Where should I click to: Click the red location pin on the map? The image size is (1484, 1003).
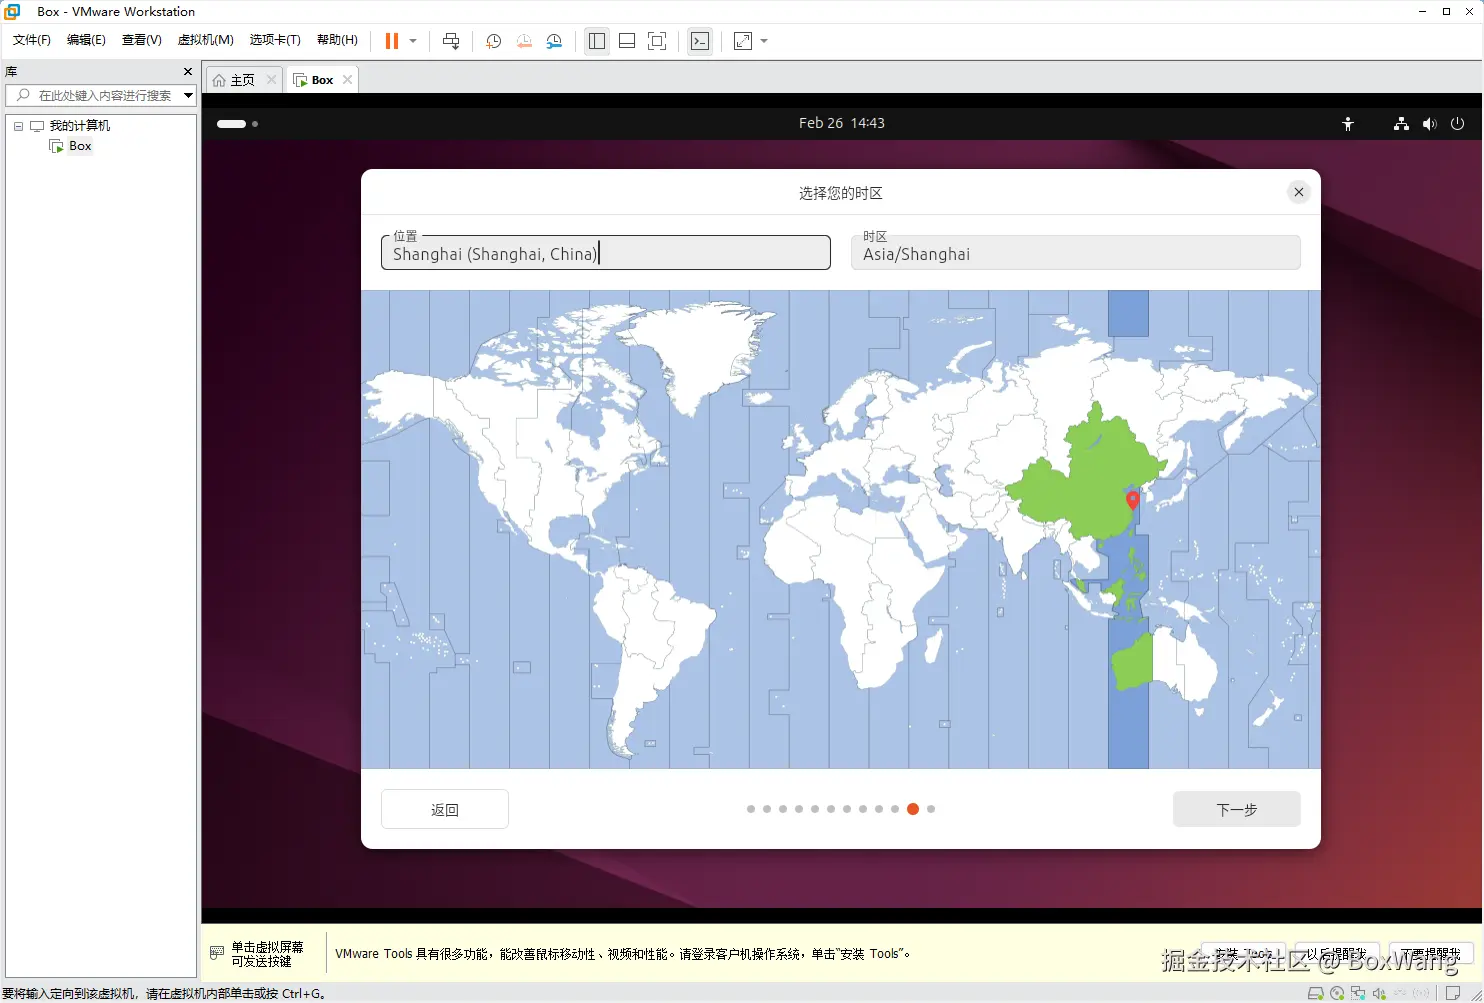click(x=1132, y=500)
